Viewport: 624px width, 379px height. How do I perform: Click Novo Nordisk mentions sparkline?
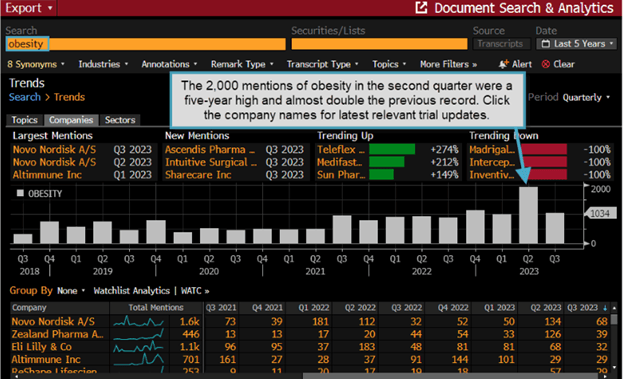[138, 321]
